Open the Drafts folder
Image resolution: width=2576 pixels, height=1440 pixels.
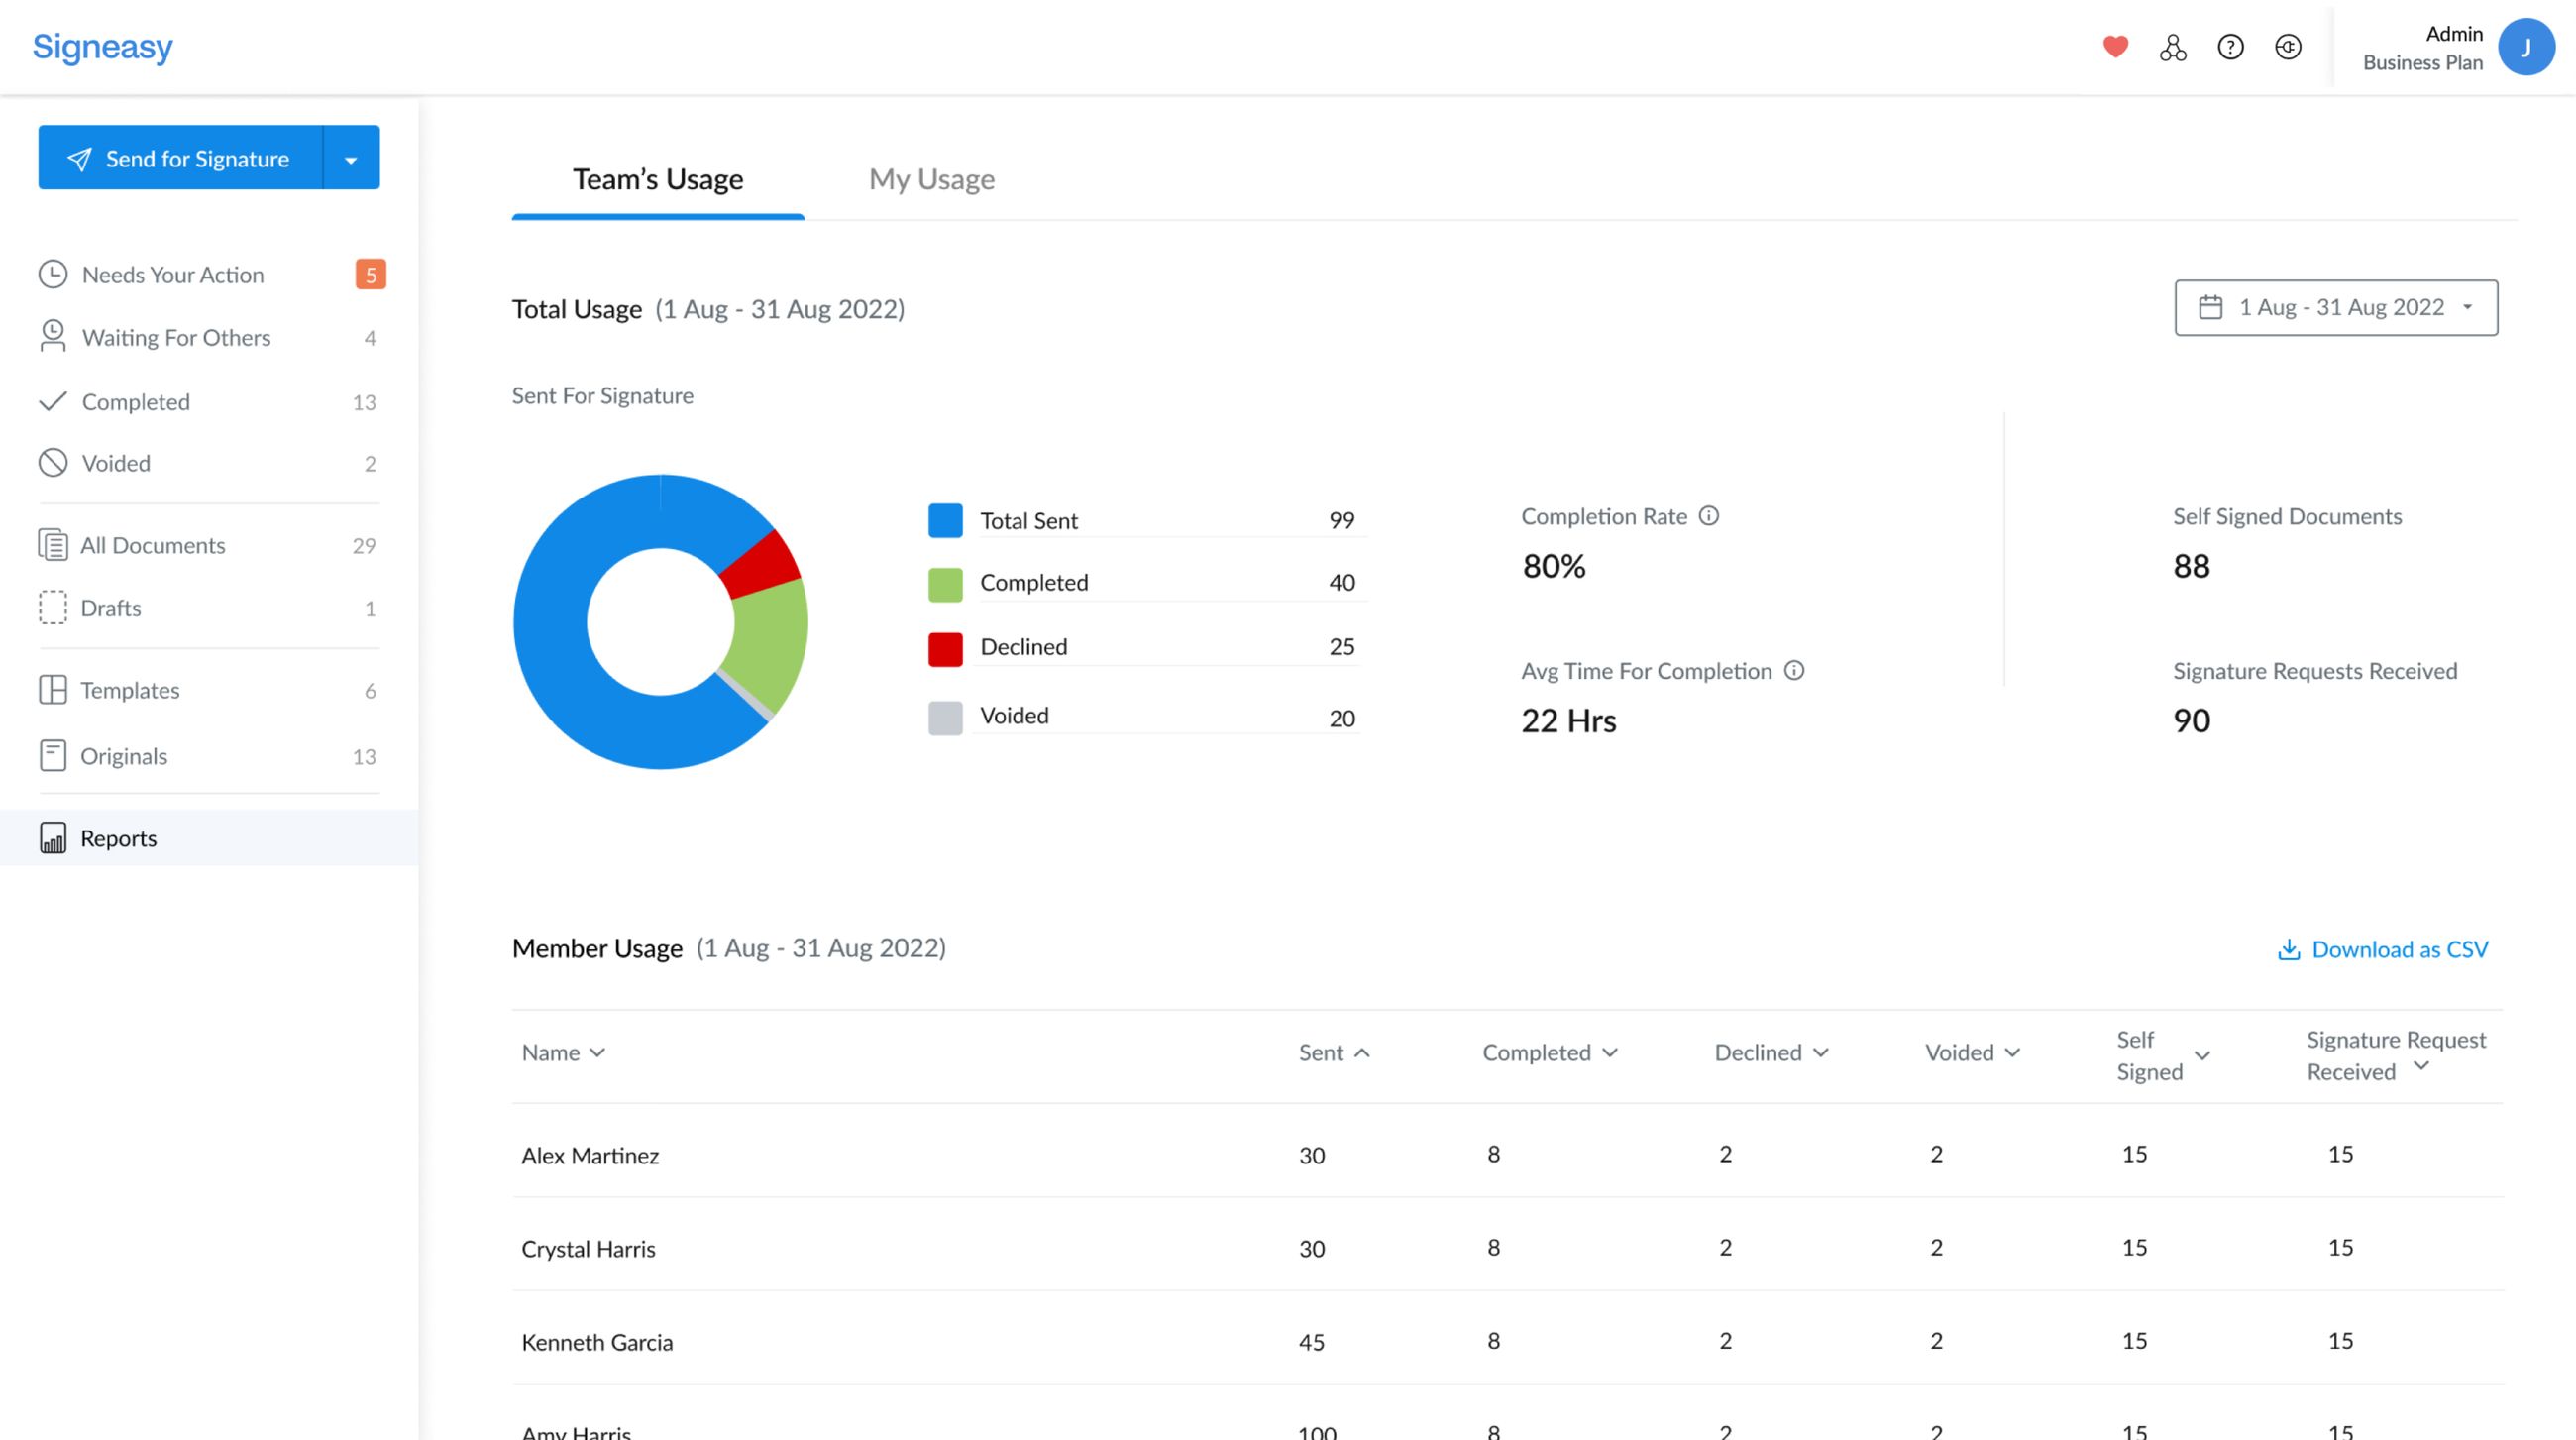coord(110,608)
